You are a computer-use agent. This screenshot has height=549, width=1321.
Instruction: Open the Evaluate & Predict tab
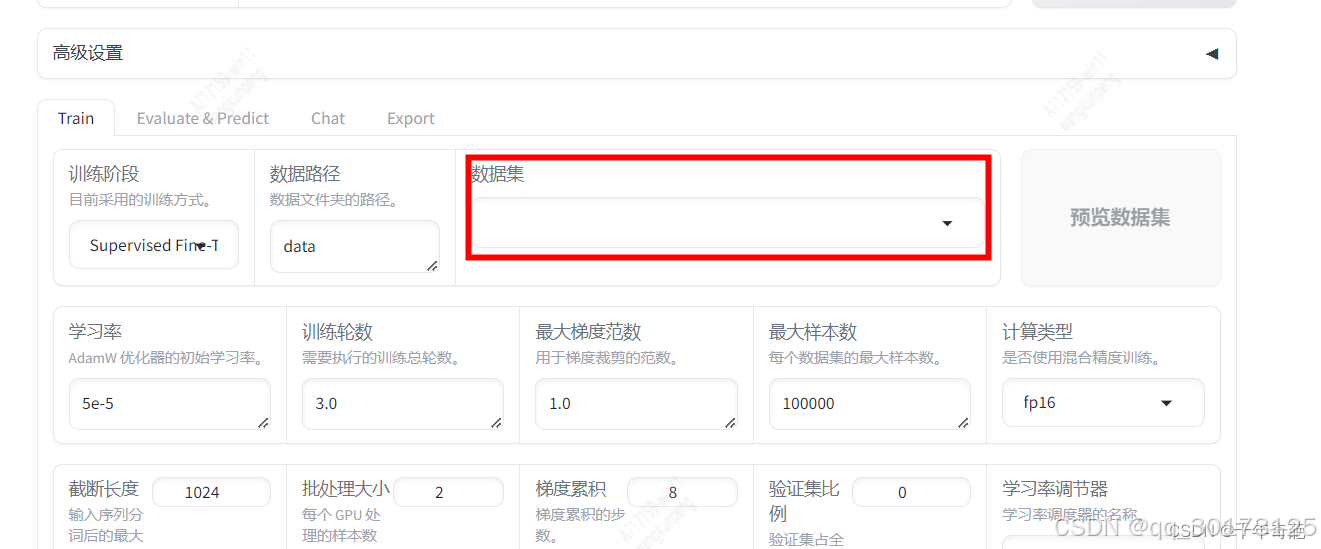coord(203,118)
